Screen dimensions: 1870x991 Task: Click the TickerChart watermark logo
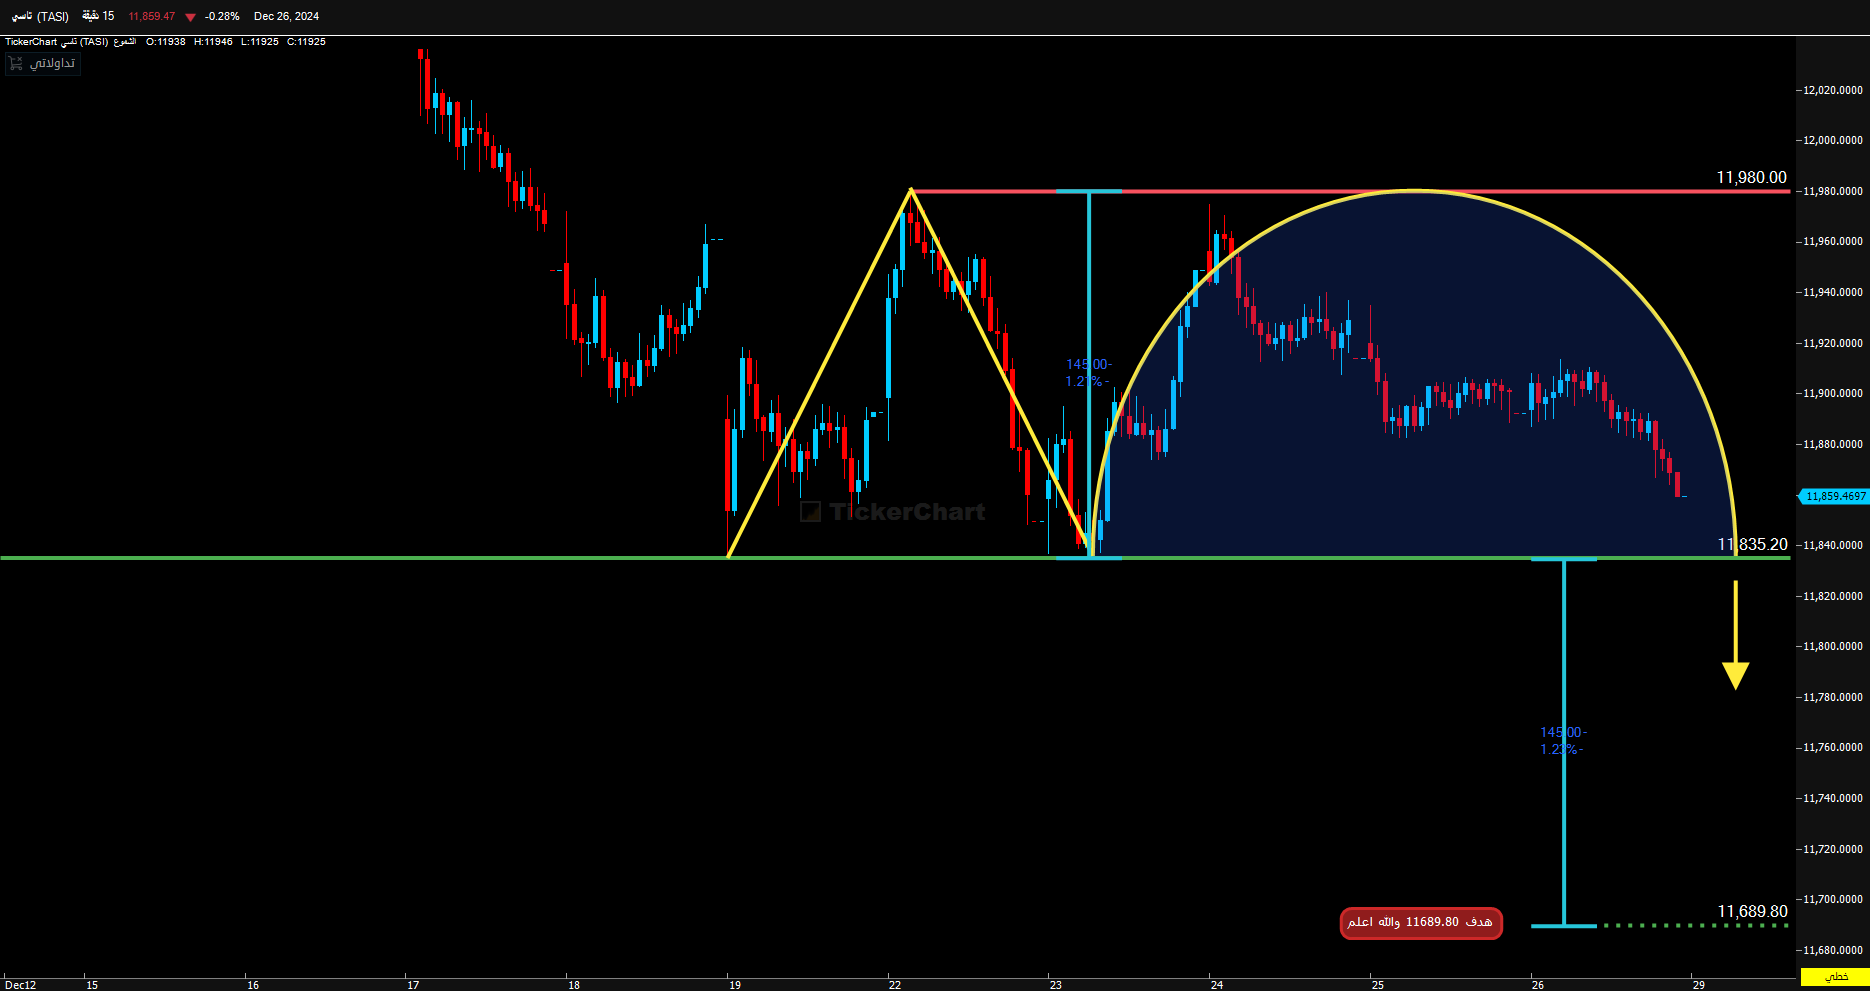(x=893, y=512)
